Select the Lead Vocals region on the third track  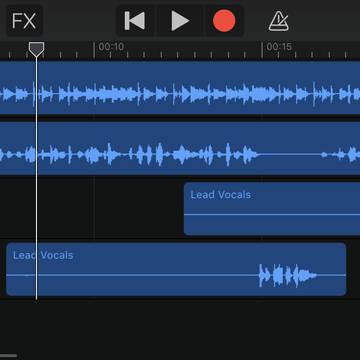(x=272, y=209)
